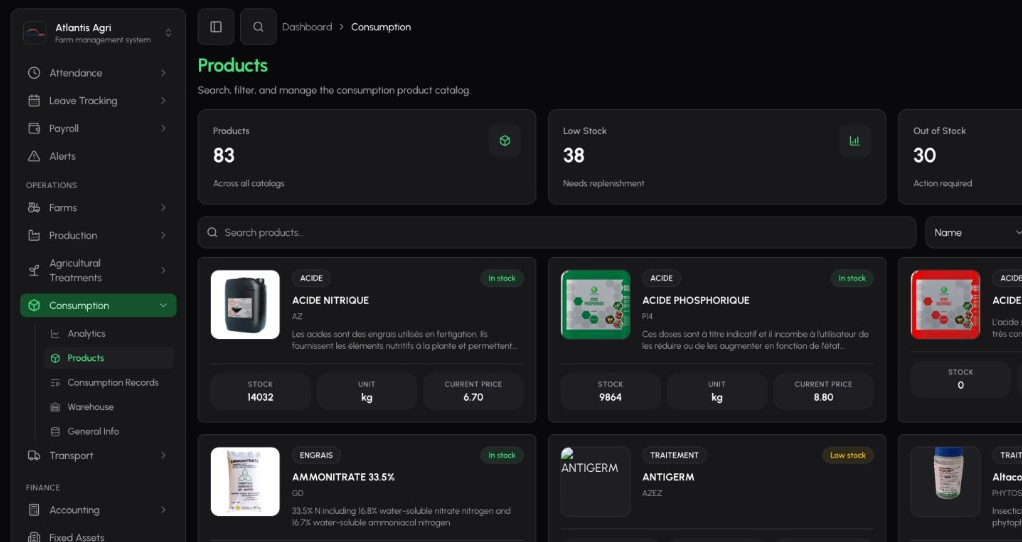Click the green cube icon on Products card

coord(504,141)
